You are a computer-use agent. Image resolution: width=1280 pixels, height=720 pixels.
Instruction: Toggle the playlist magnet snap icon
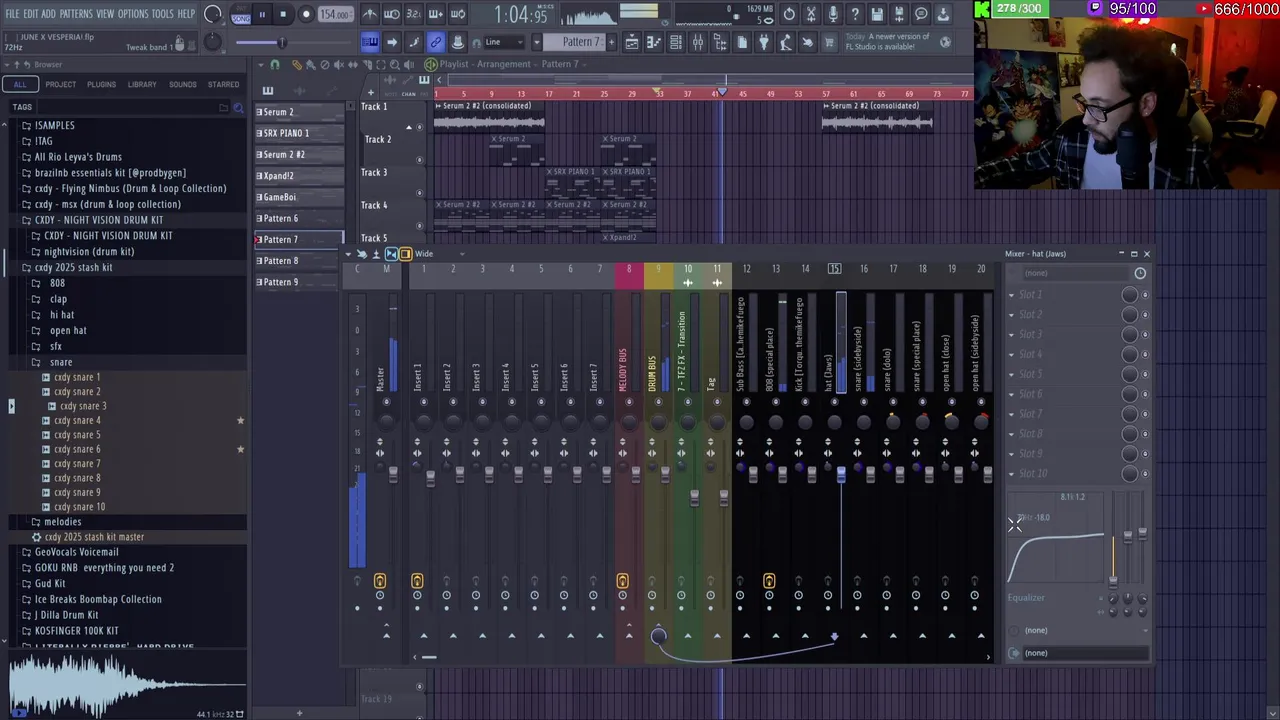pos(275,65)
